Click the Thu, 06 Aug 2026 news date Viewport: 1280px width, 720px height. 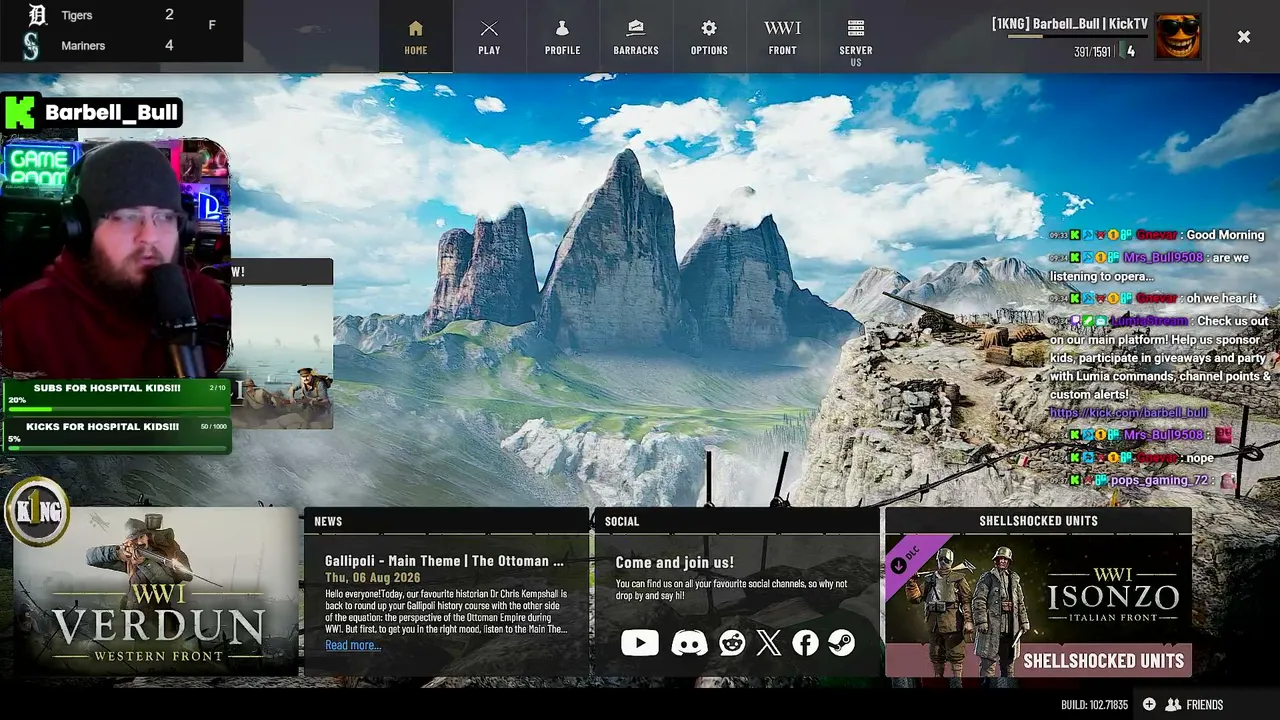(x=372, y=578)
